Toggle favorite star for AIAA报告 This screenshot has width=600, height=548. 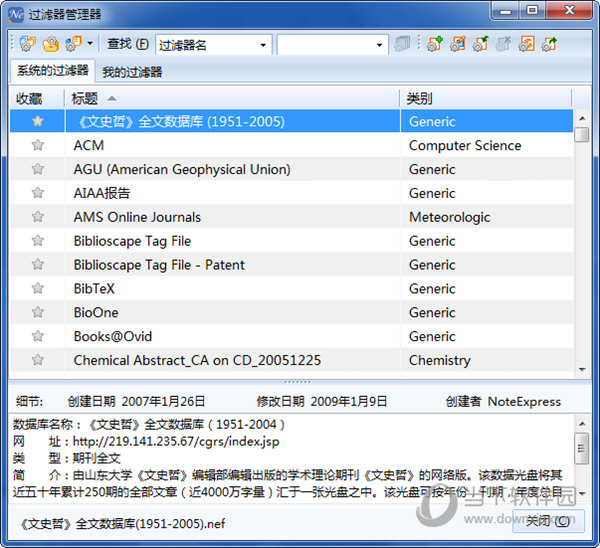(38, 193)
